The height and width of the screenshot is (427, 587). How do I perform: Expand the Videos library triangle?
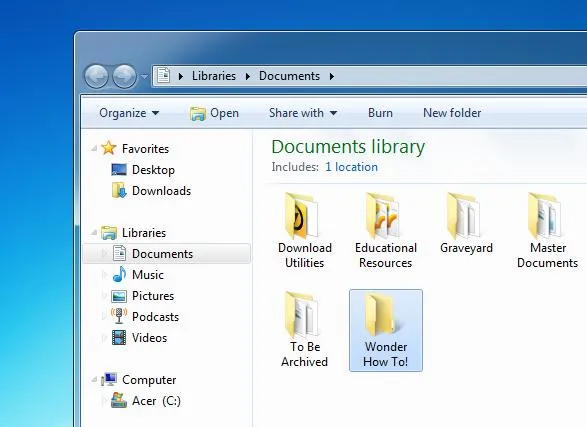[104, 338]
